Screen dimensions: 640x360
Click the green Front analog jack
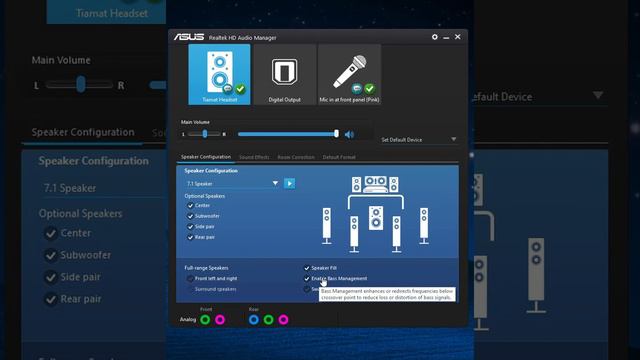(x=205, y=320)
